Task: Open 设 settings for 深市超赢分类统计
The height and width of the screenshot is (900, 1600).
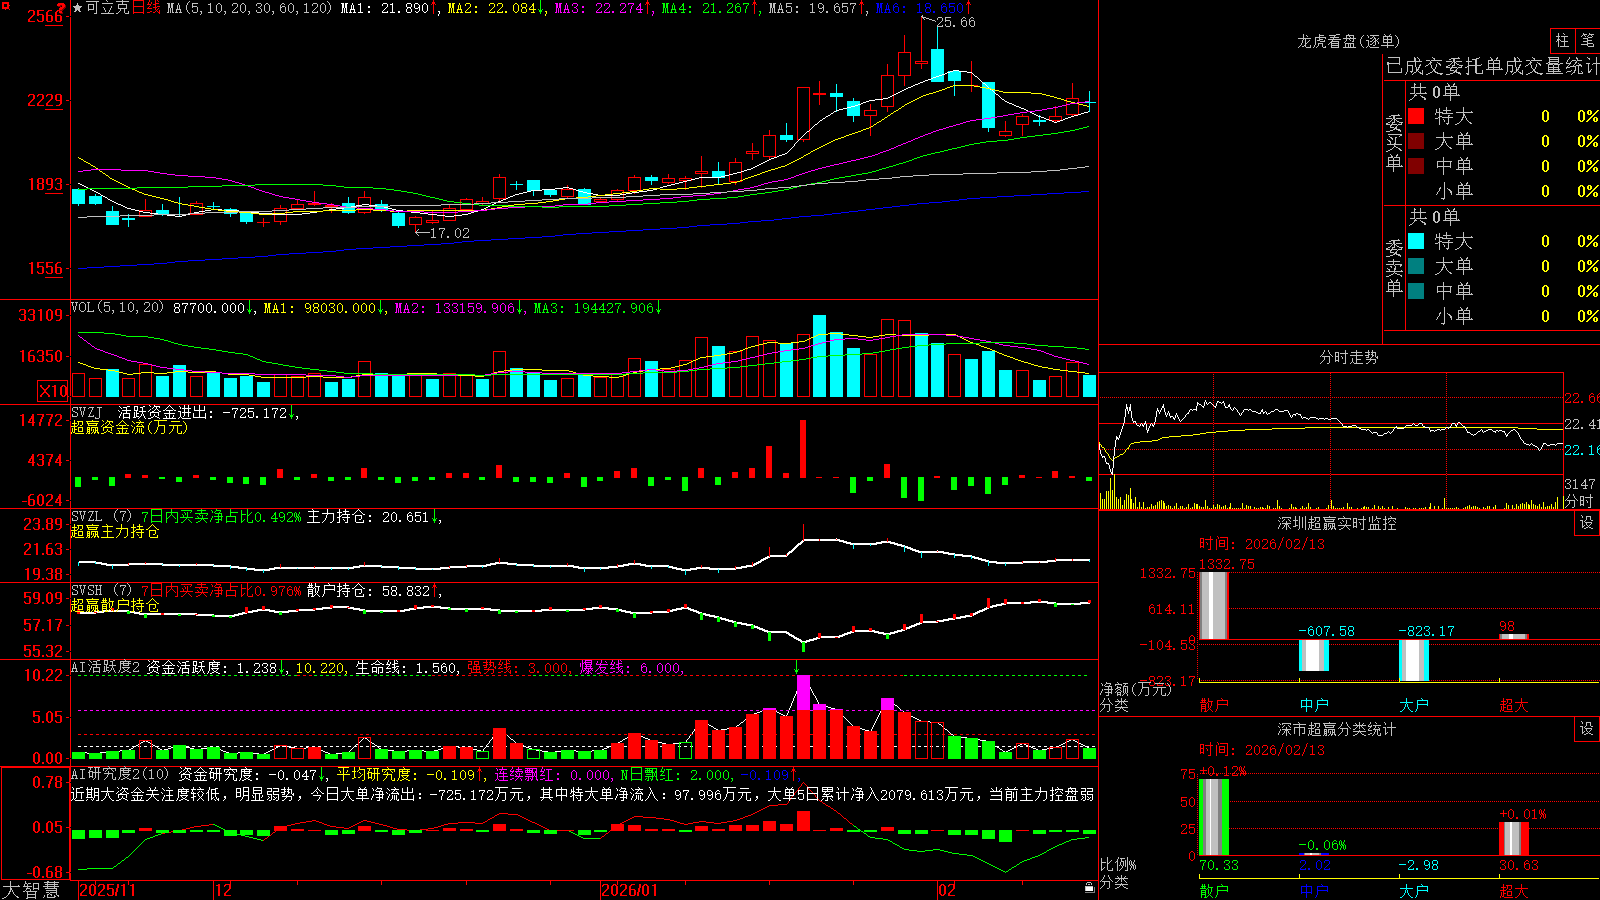Action: click(1587, 729)
